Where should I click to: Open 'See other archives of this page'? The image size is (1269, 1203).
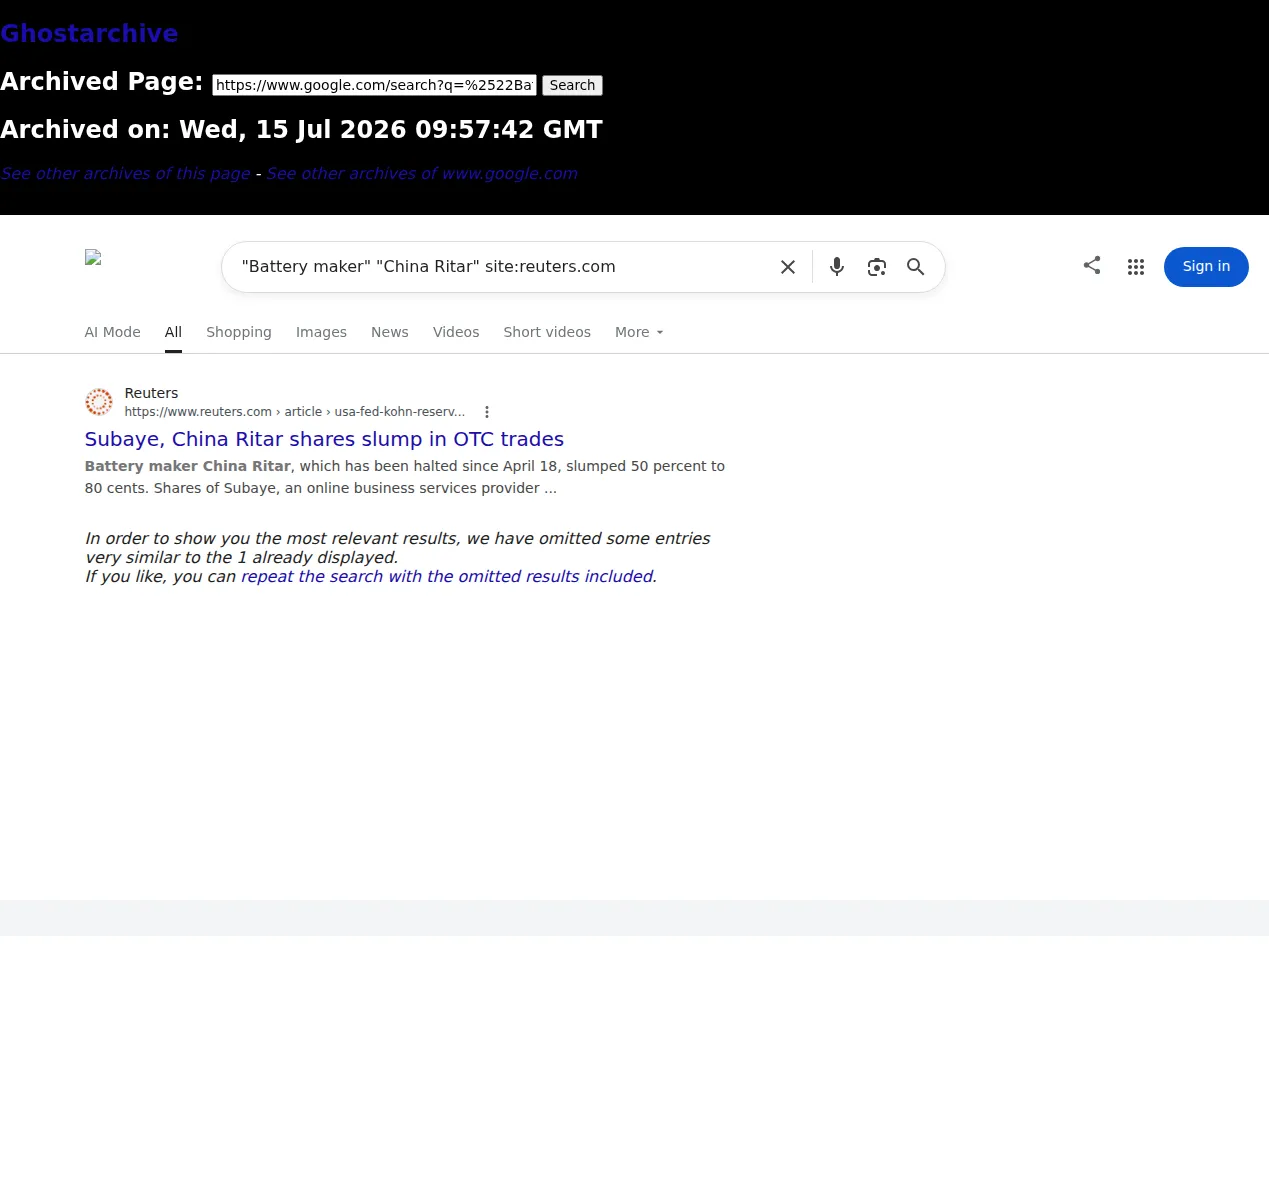pyautogui.click(x=125, y=173)
